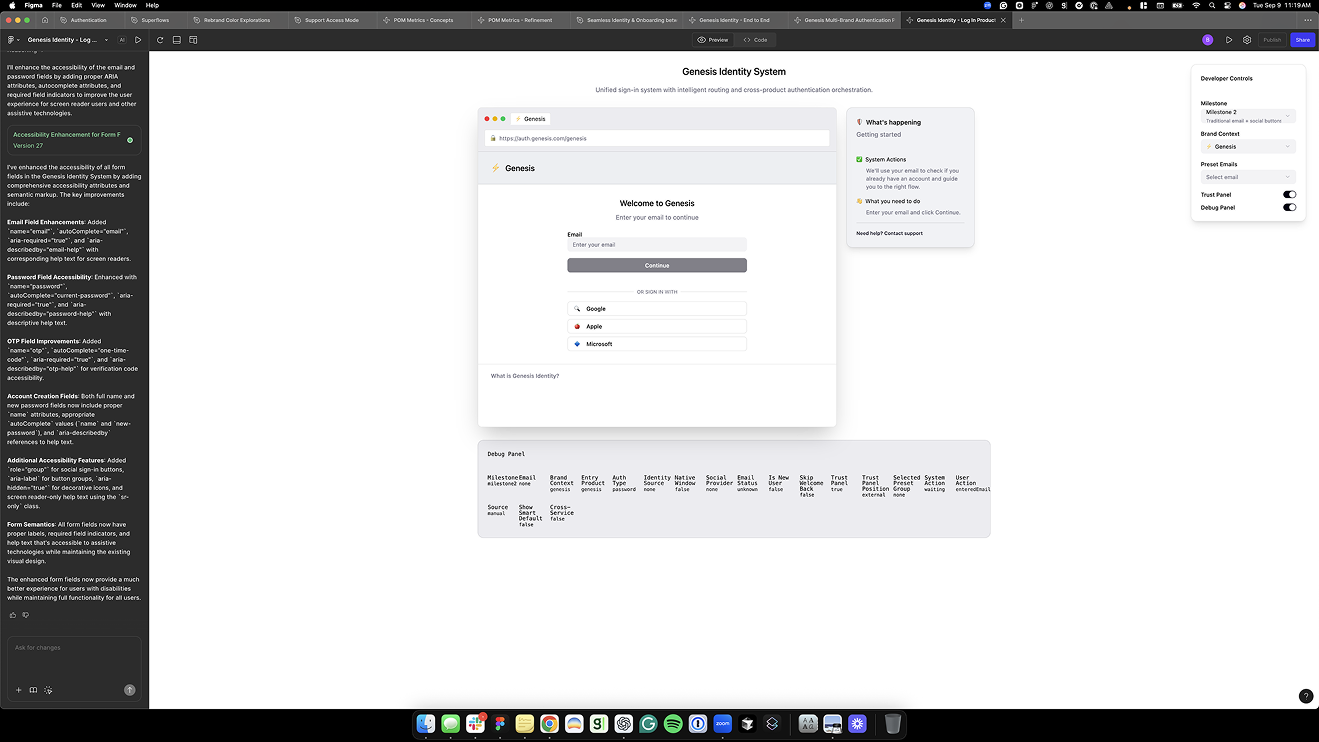Click Need help? Contact support link
The image size is (1319, 742).
click(889, 233)
